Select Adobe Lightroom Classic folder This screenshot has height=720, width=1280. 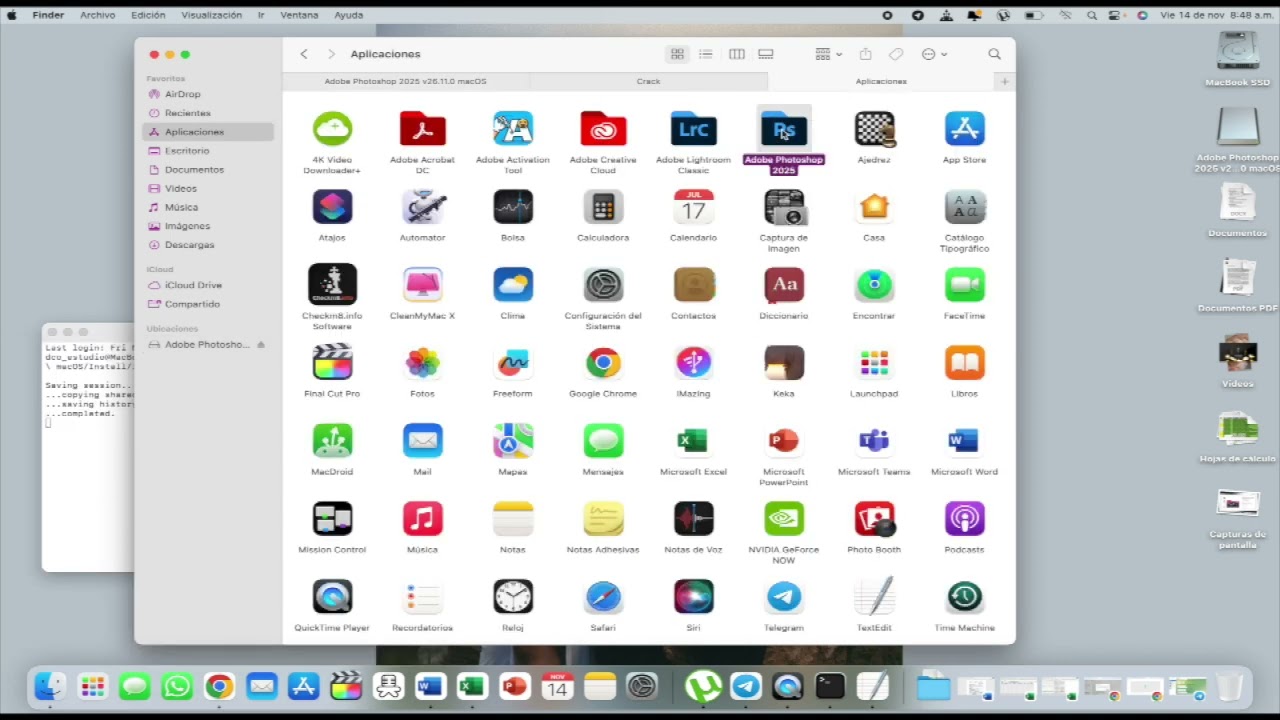click(x=693, y=129)
